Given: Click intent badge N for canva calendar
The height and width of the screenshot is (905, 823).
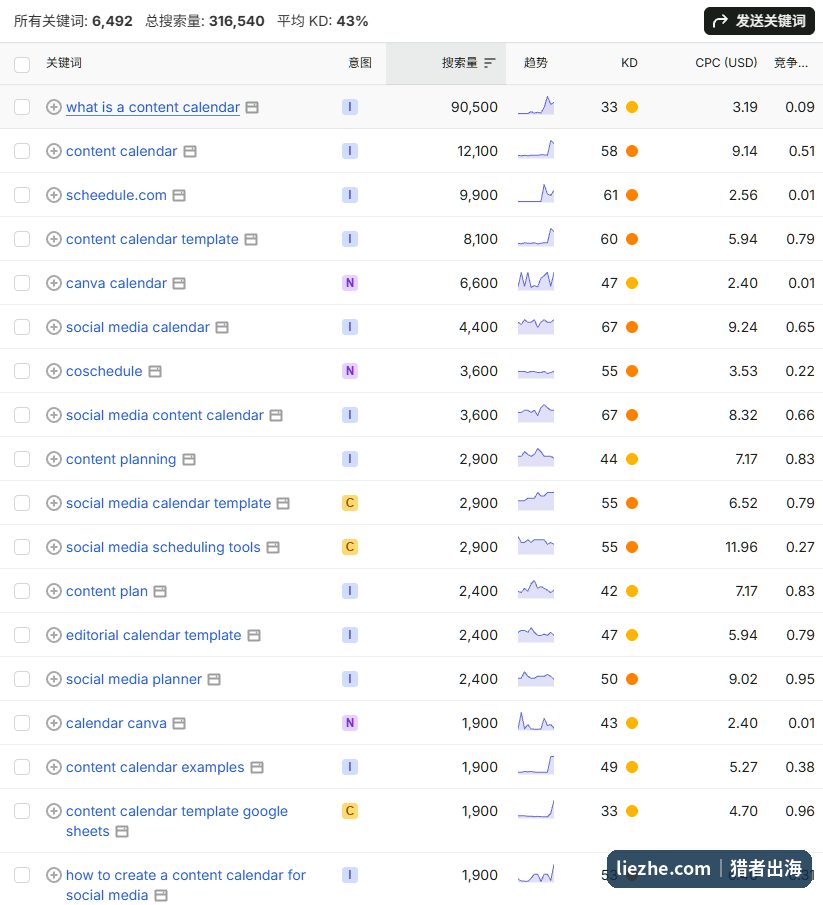Looking at the screenshot, I should click(x=350, y=283).
